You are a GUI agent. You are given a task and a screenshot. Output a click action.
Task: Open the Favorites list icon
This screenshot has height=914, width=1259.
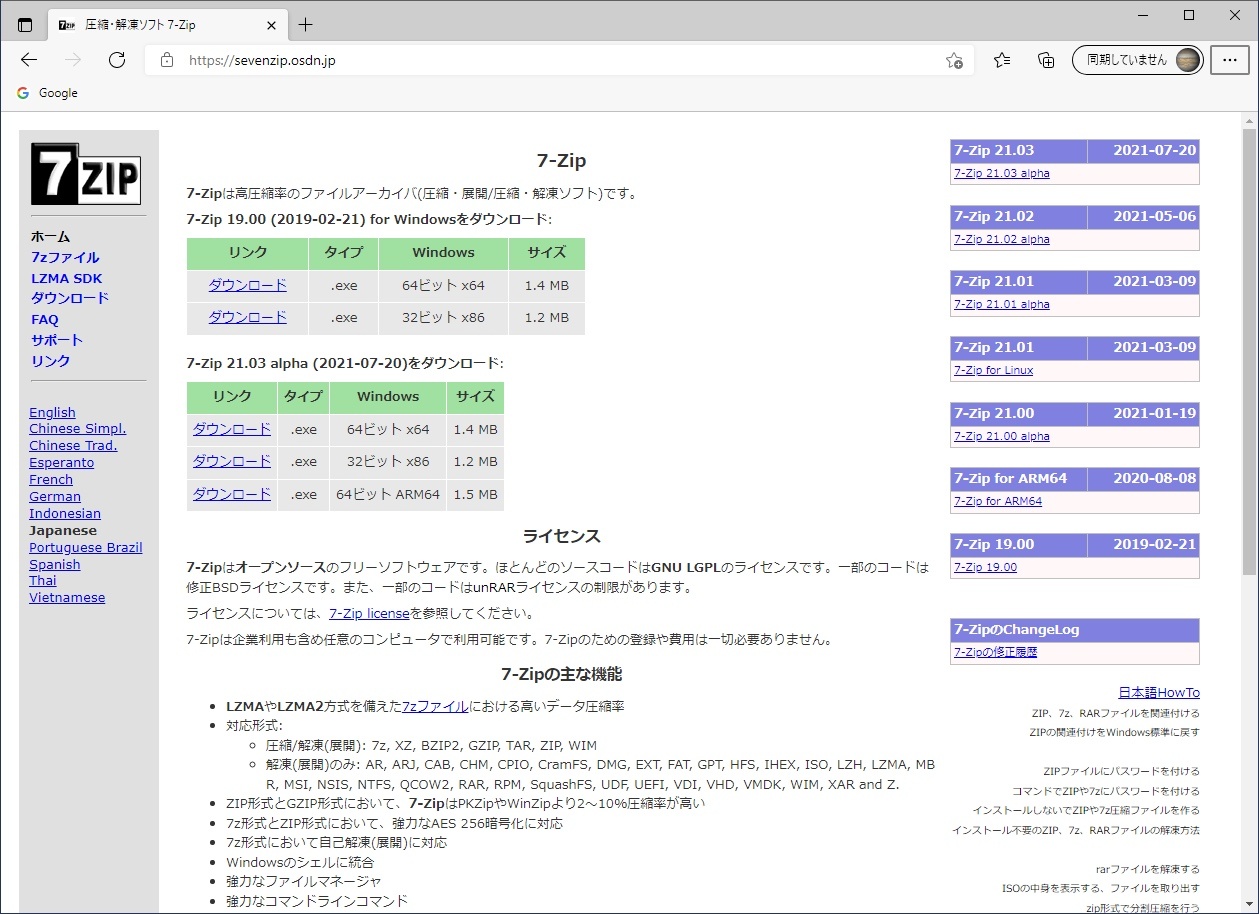click(x=1002, y=60)
